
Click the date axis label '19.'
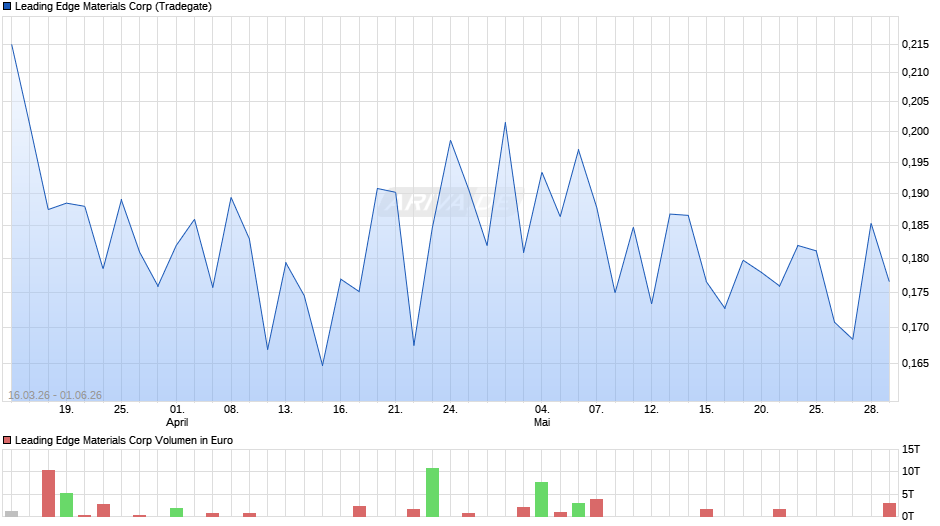point(67,410)
